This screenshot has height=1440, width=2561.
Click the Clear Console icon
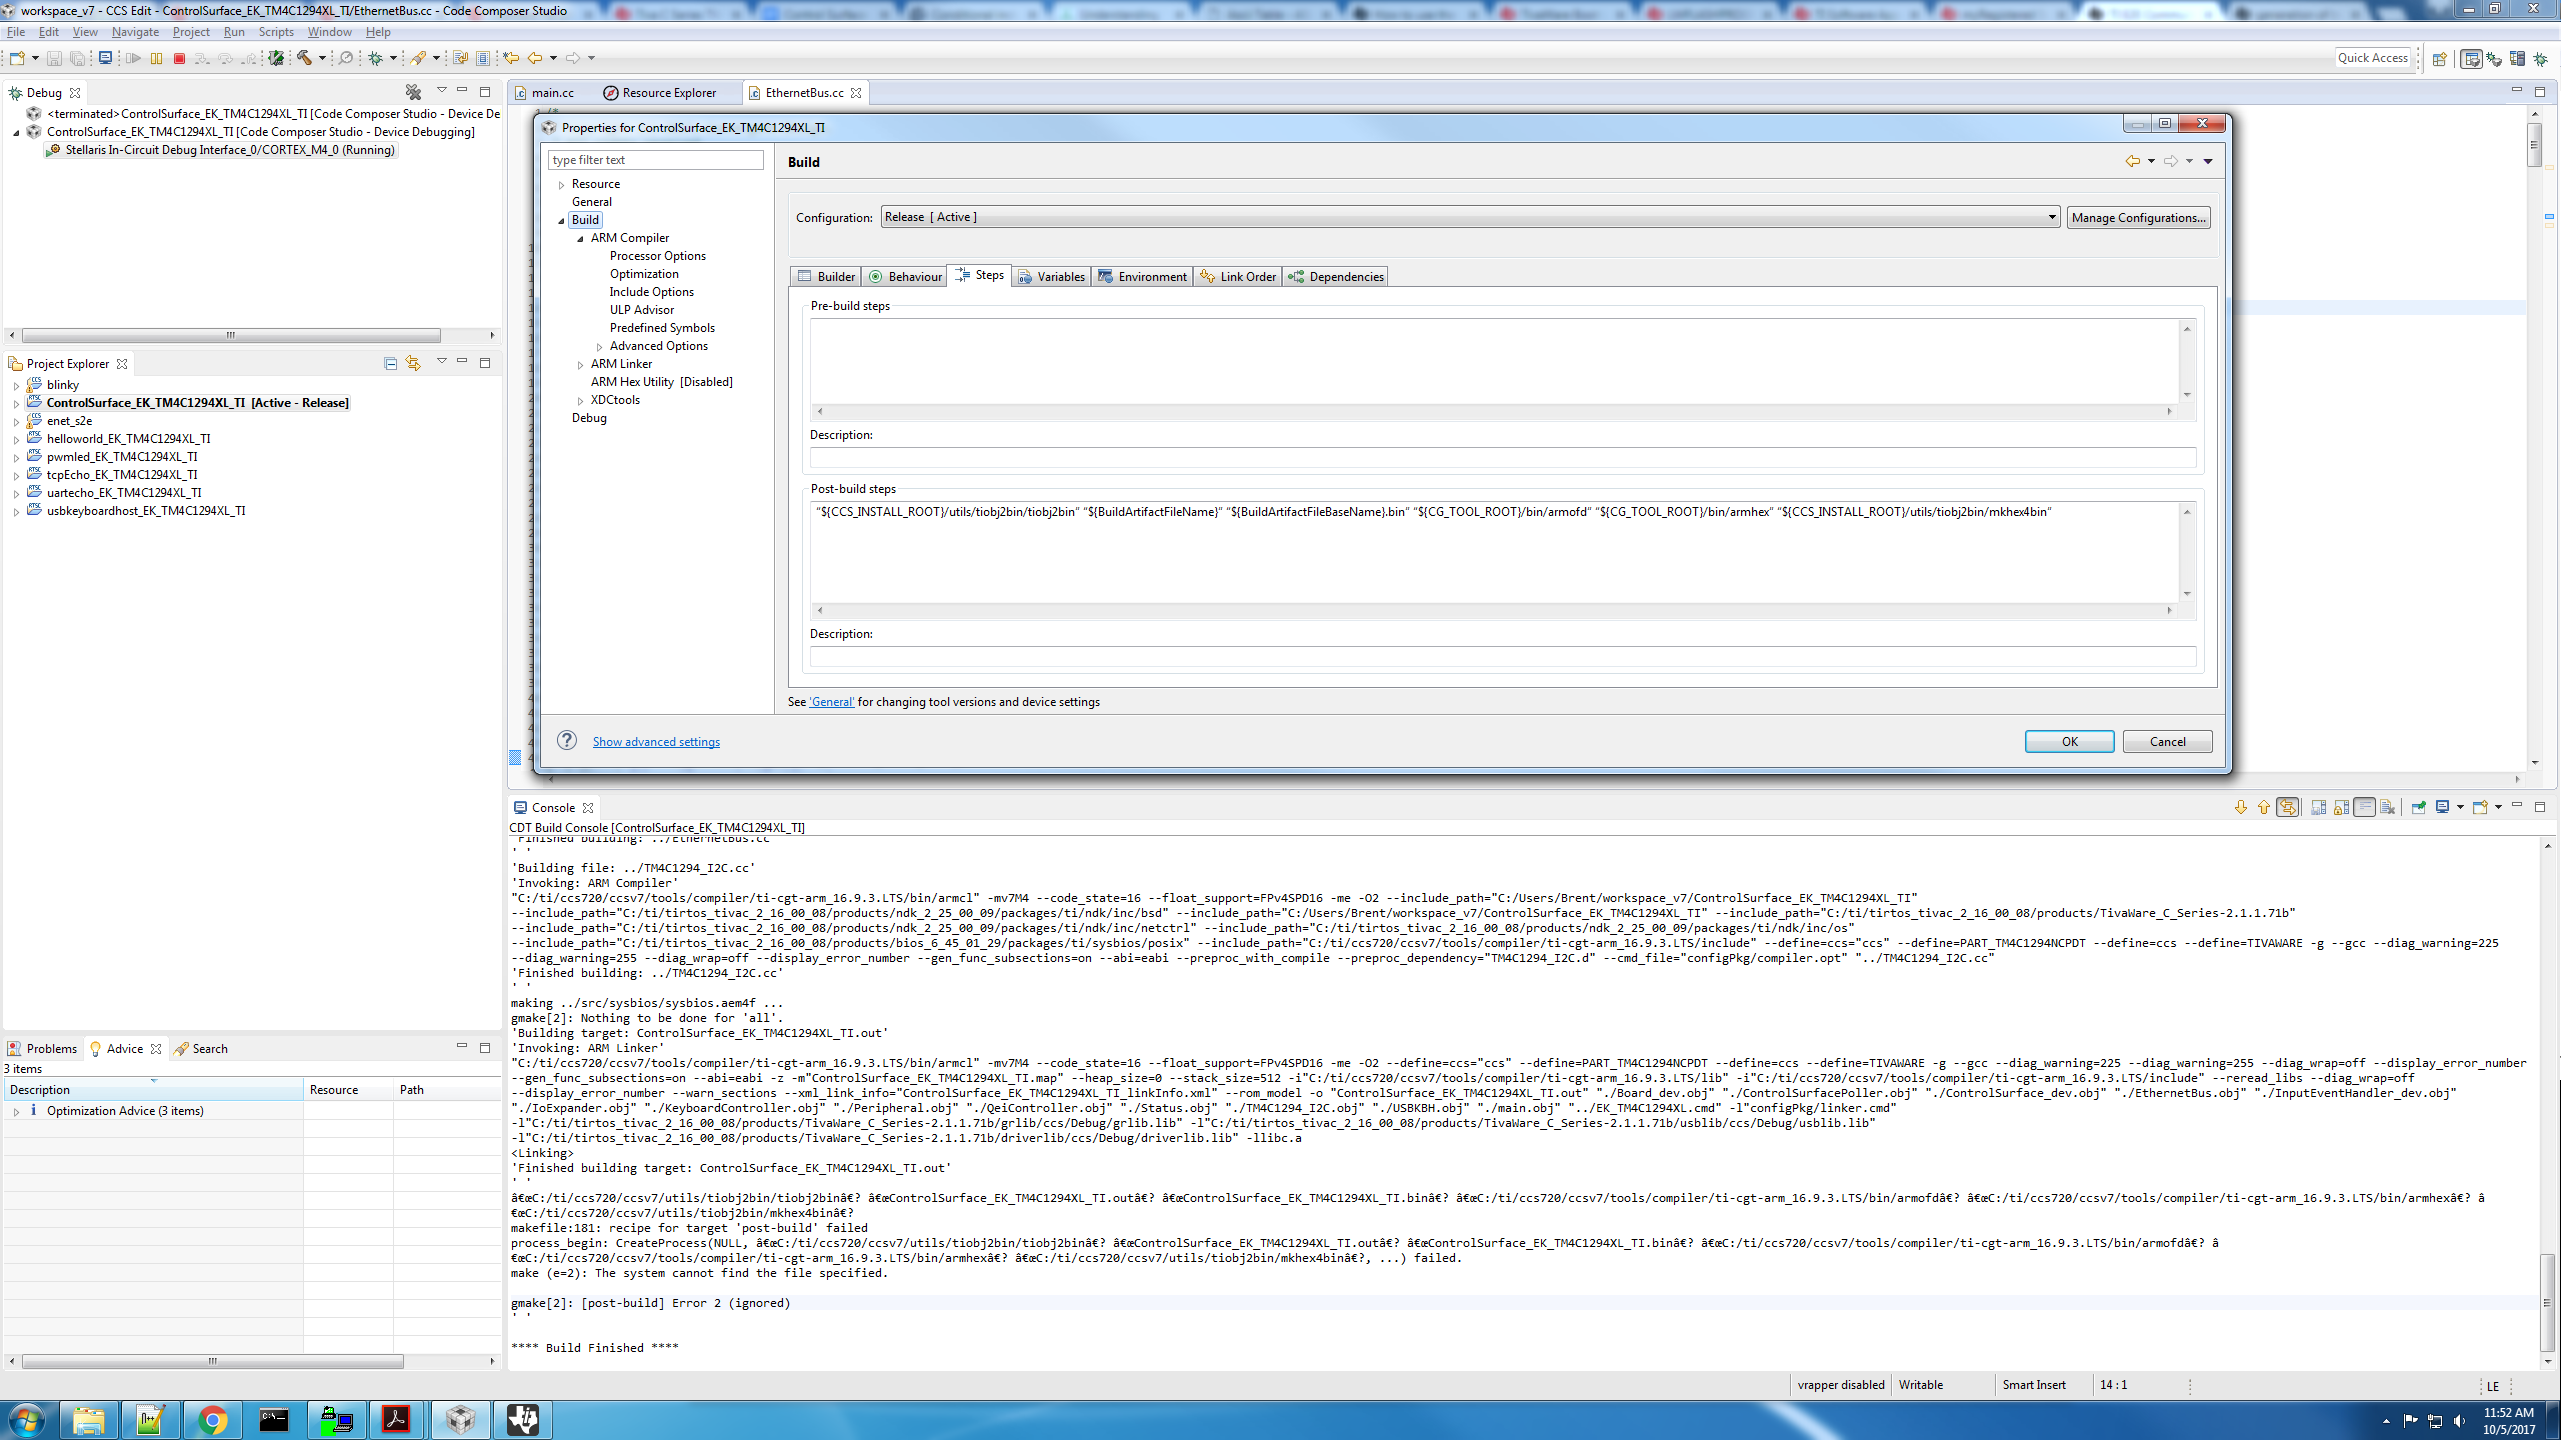coord(2388,807)
